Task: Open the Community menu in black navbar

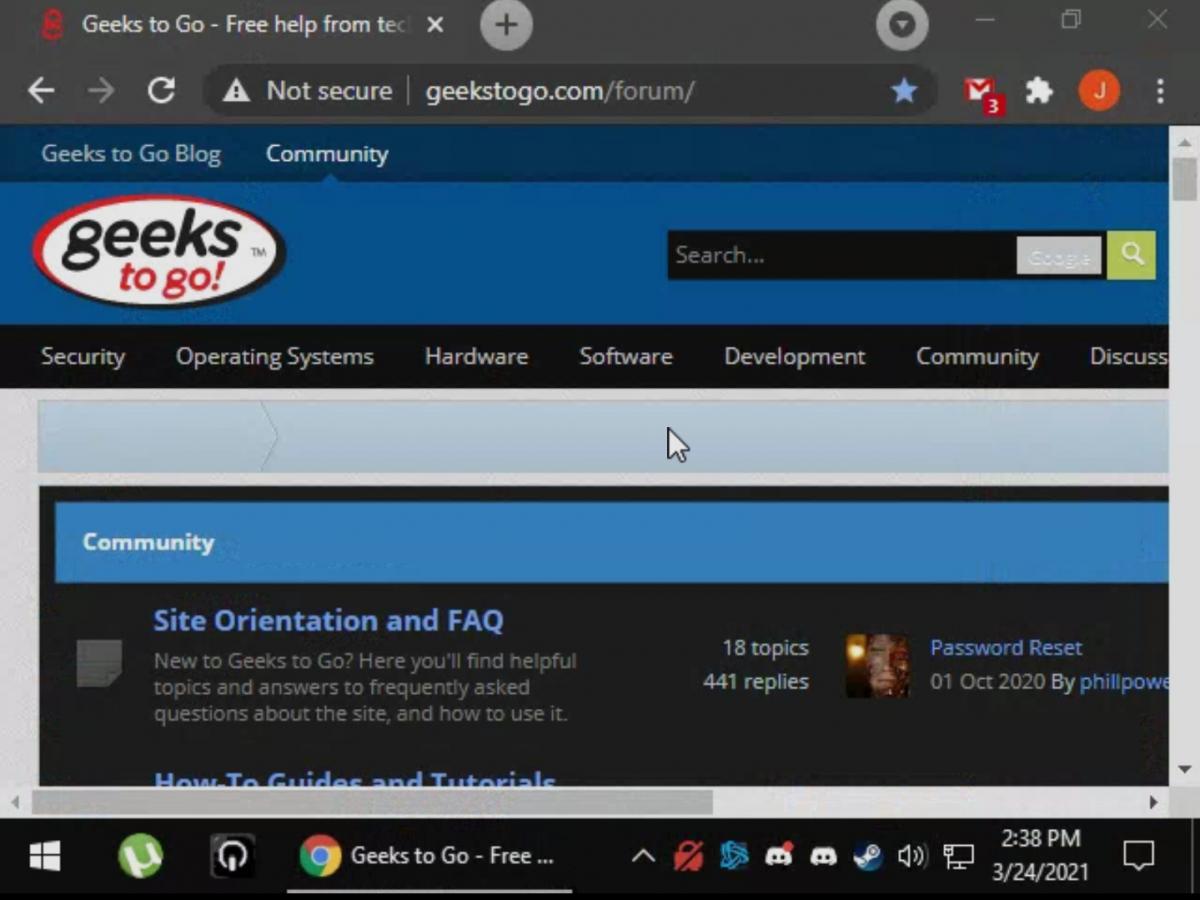Action: point(977,357)
